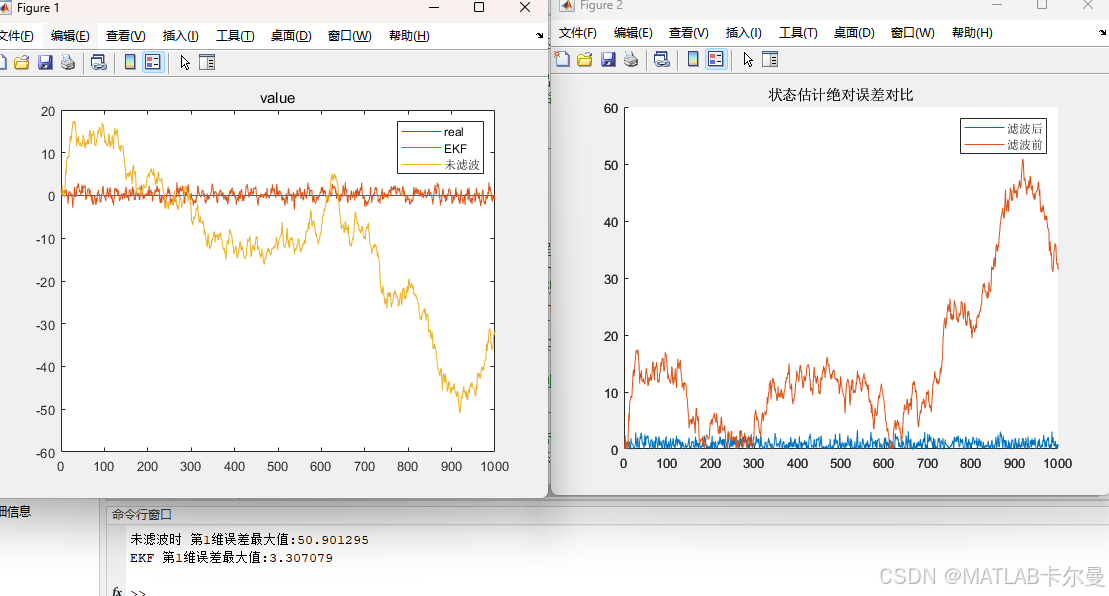The width and height of the screenshot is (1109, 596).
Task: Select the '未滤波' legend entry in Figure 1
Action: point(441,165)
